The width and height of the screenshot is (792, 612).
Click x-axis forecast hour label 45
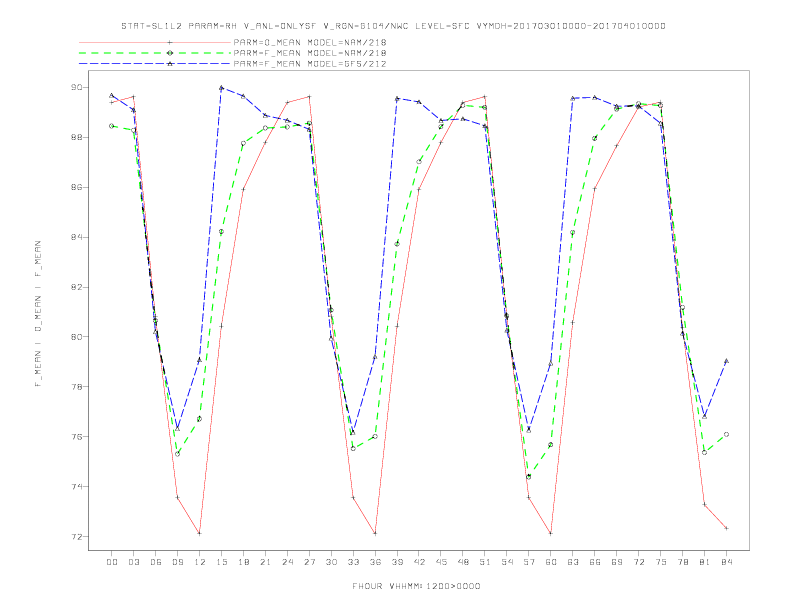tap(441, 562)
